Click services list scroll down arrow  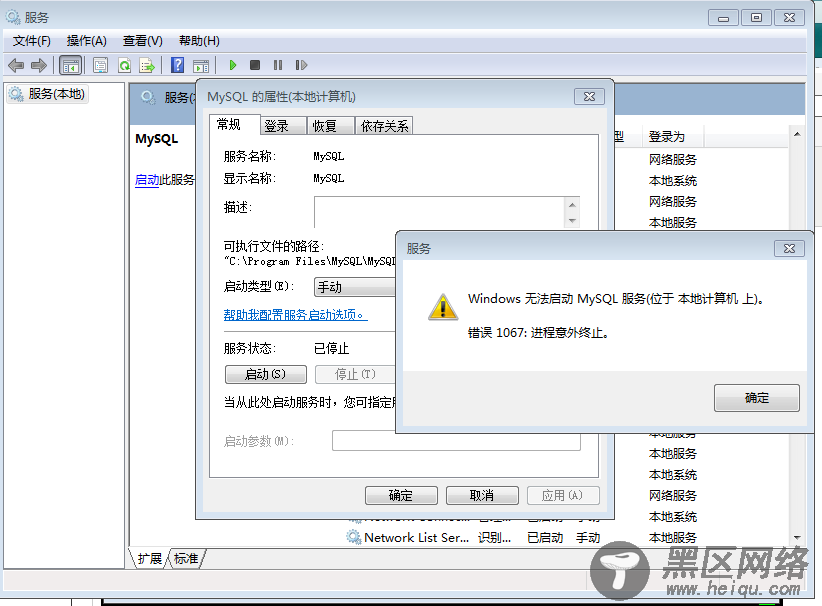797,537
